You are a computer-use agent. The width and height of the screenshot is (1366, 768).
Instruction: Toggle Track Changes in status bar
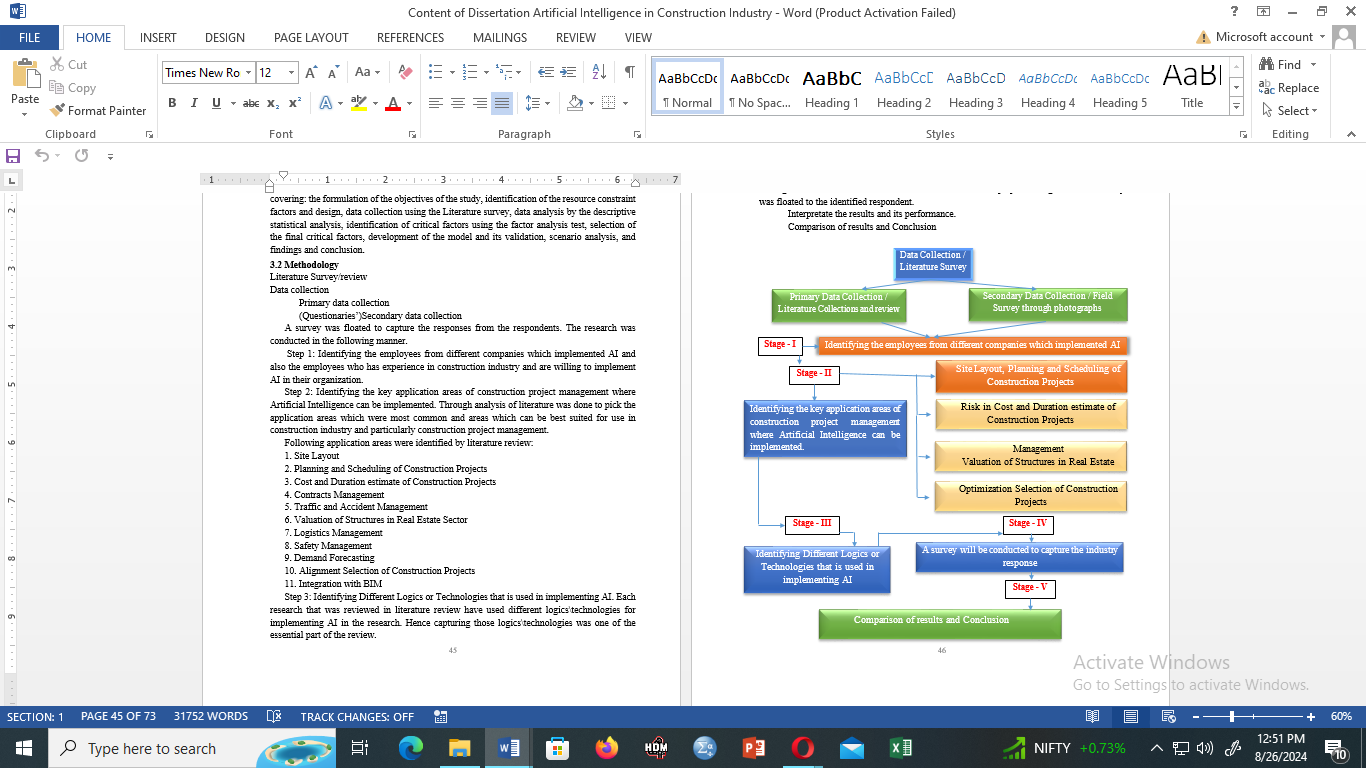pos(357,717)
